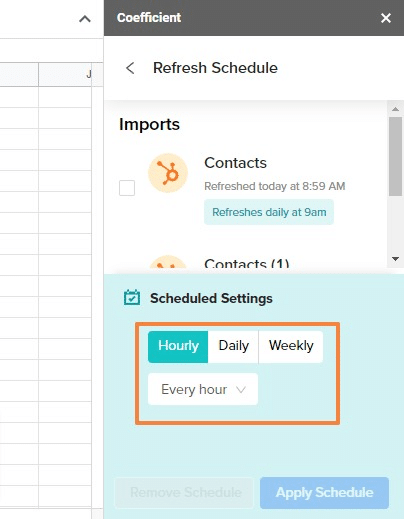404x519 pixels.
Task: Select column J header in spreadsheet
Action: 65,74
